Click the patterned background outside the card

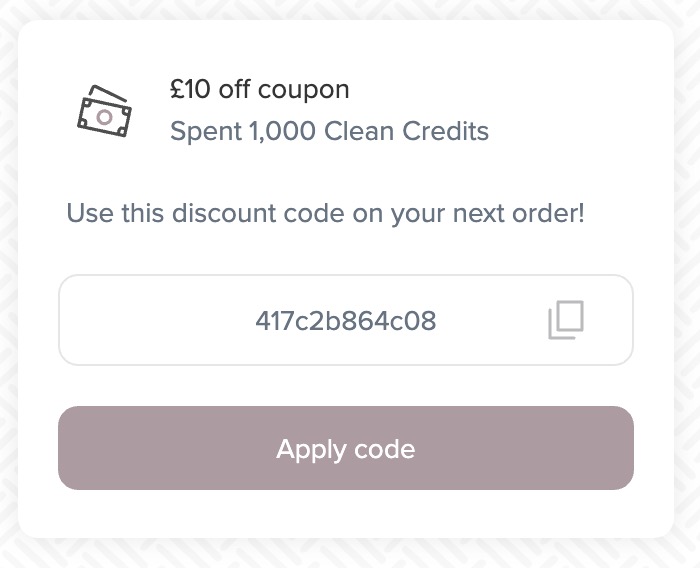click(x=8, y=300)
